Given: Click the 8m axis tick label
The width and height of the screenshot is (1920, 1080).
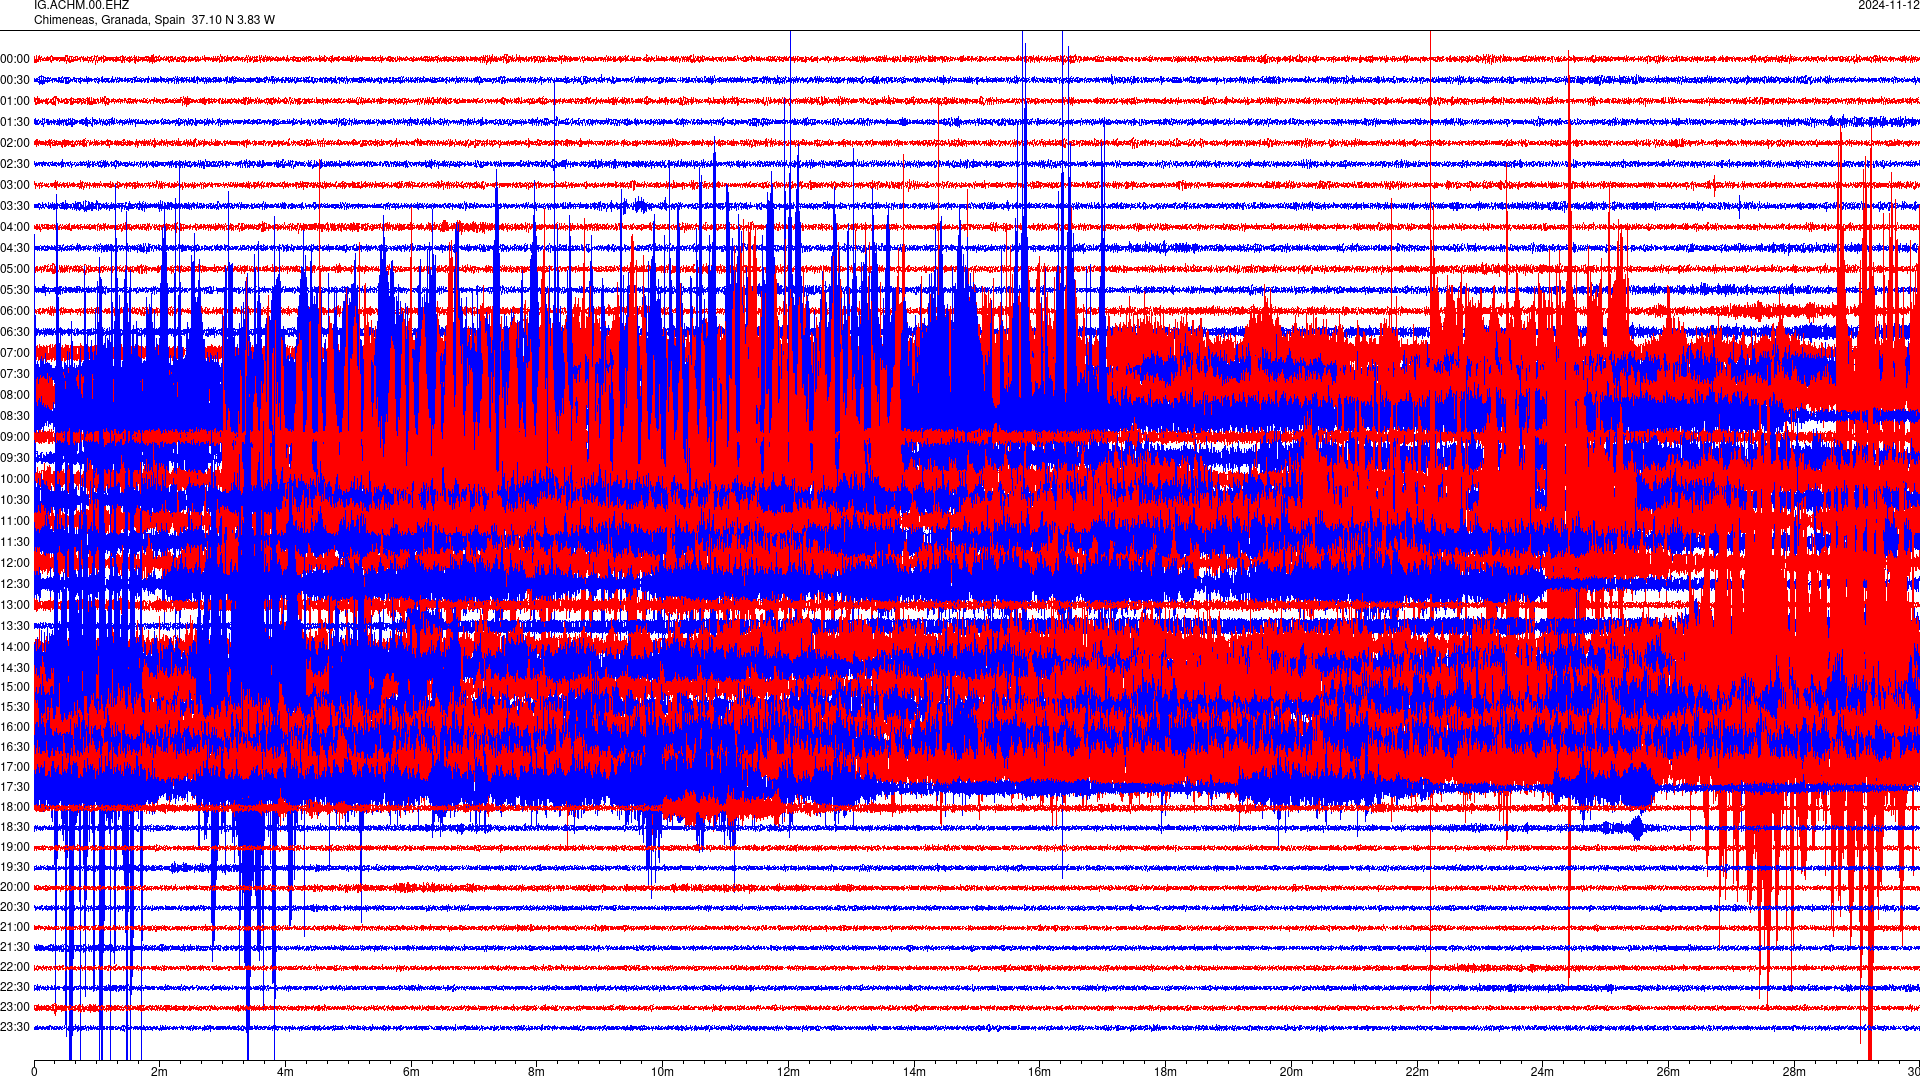Looking at the screenshot, I should (537, 1072).
